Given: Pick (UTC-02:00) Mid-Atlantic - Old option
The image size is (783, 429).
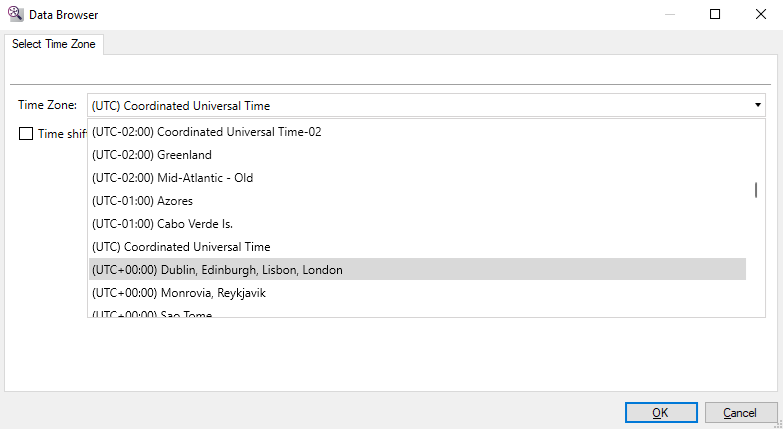Looking at the screenshot, I should tap(417, 178).
